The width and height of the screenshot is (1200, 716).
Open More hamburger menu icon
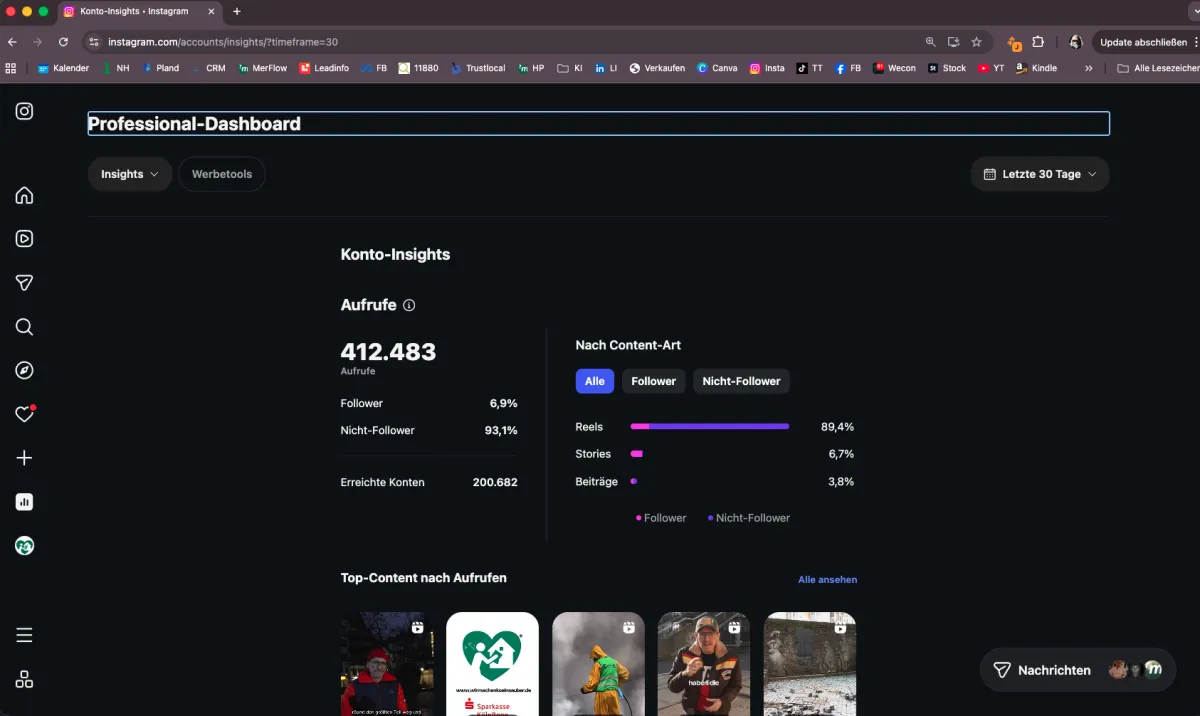pos(24,635)
